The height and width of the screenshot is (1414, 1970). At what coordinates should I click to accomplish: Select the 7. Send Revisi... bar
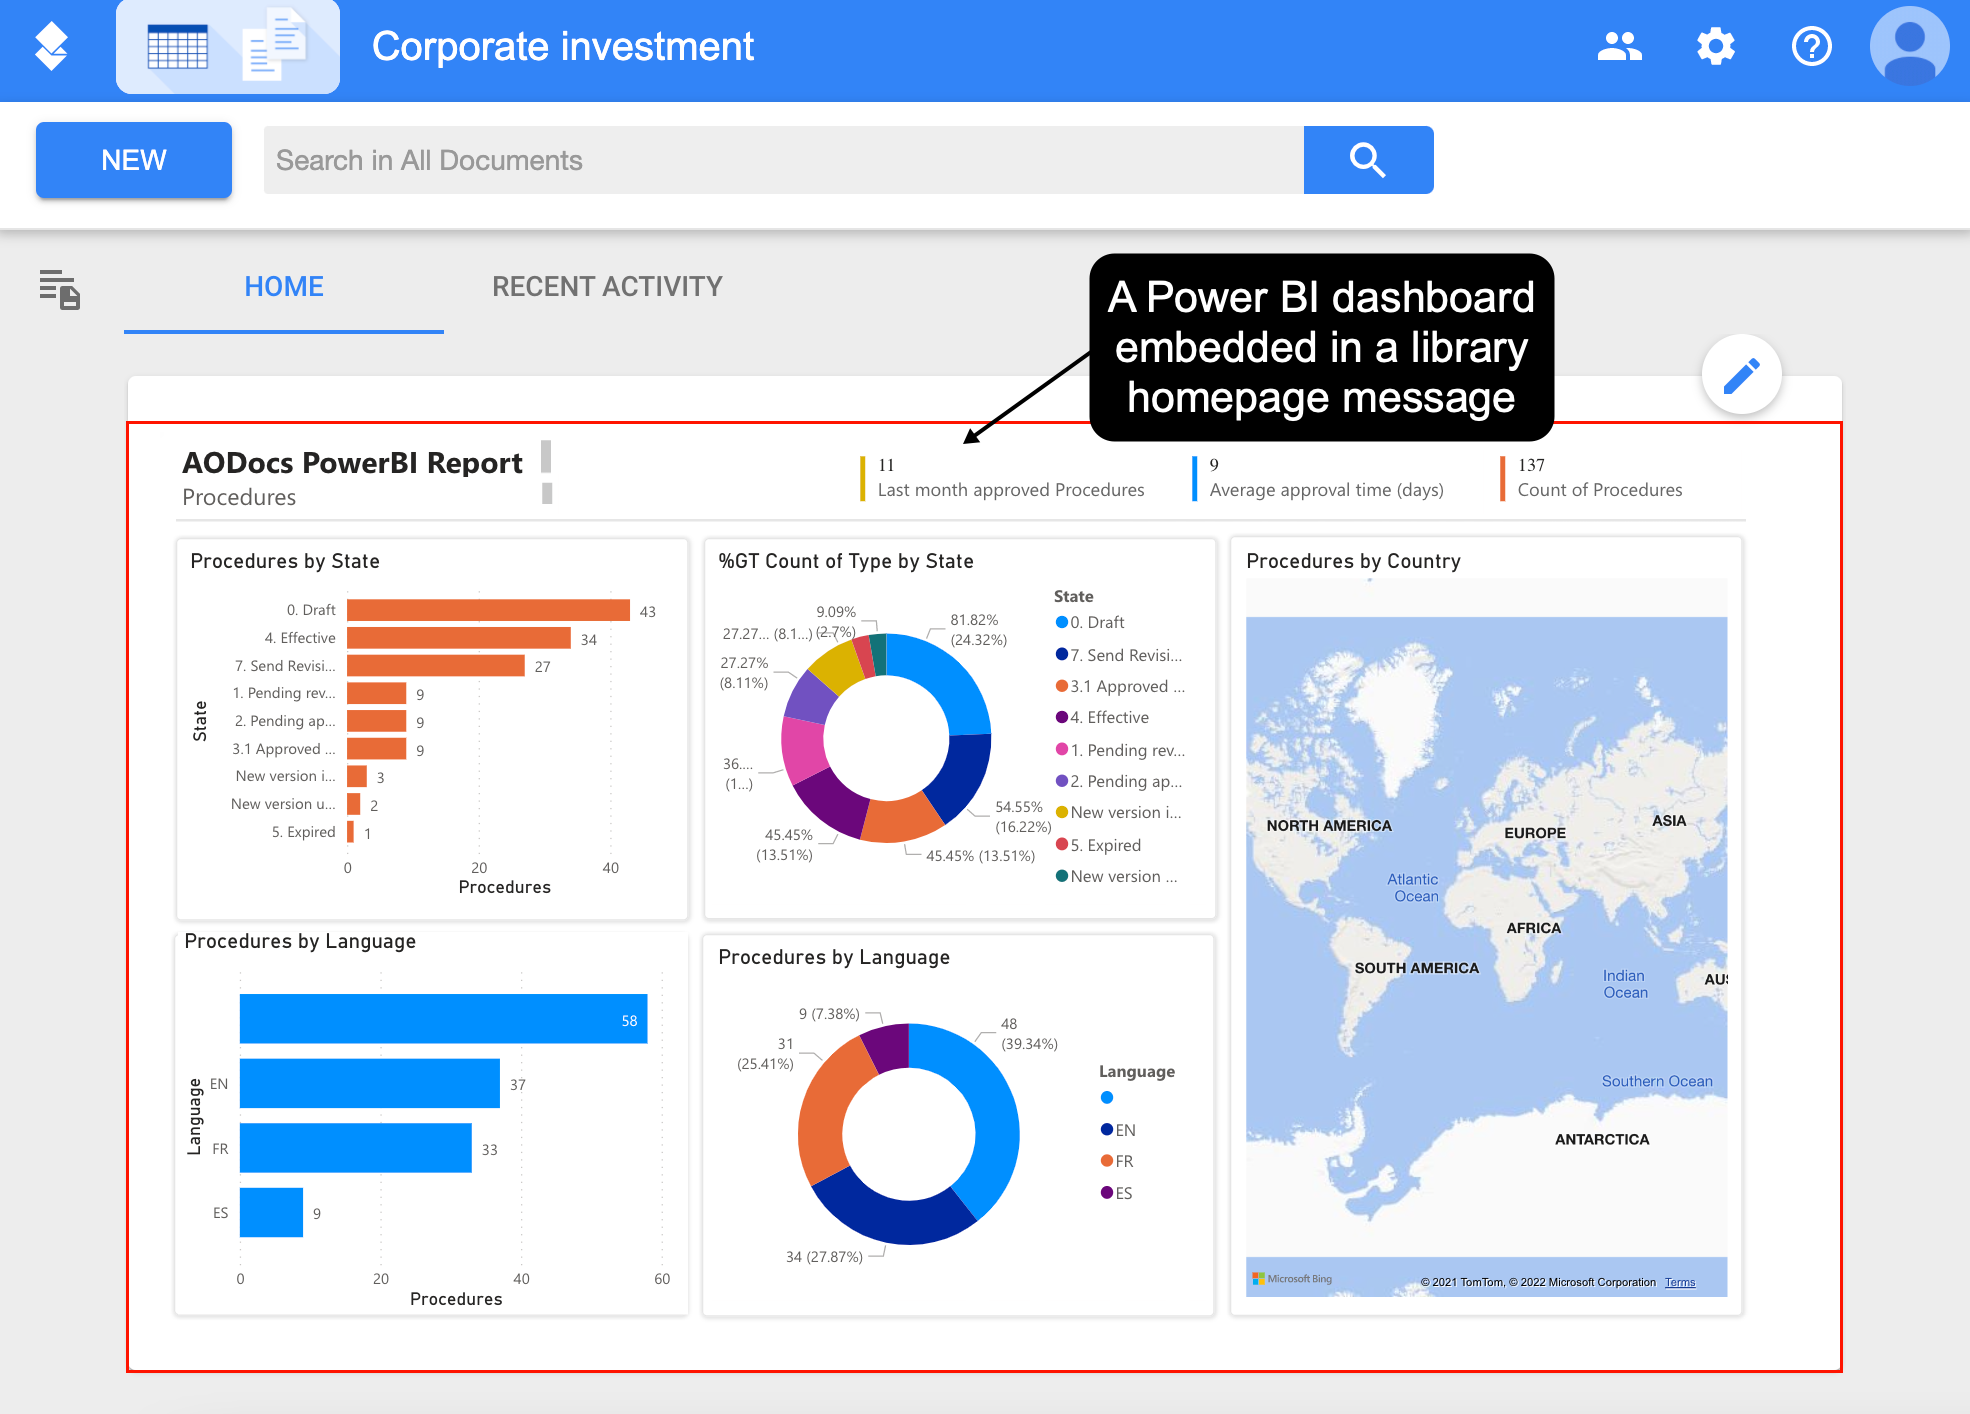click(436, 666)
